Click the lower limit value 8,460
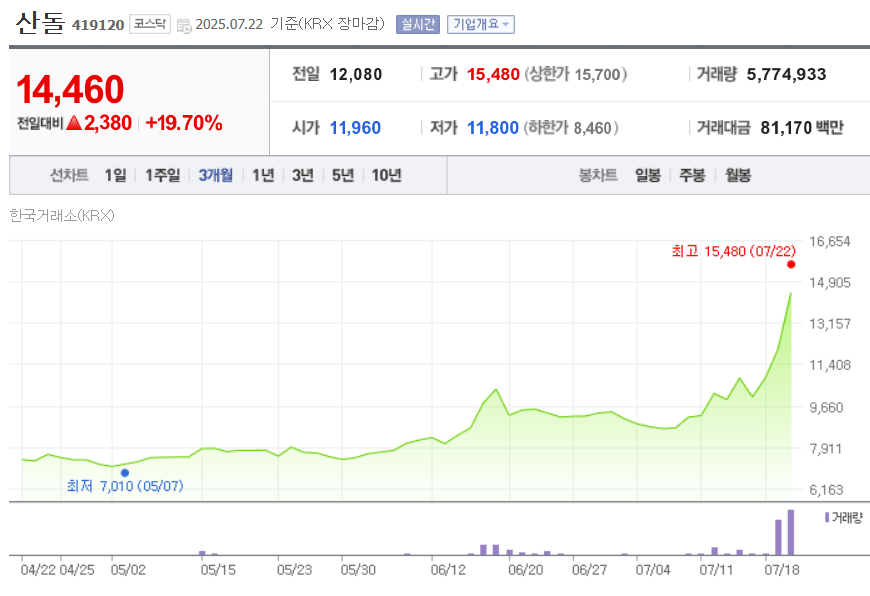Screen dimensions: 870x596 point(592,128)
